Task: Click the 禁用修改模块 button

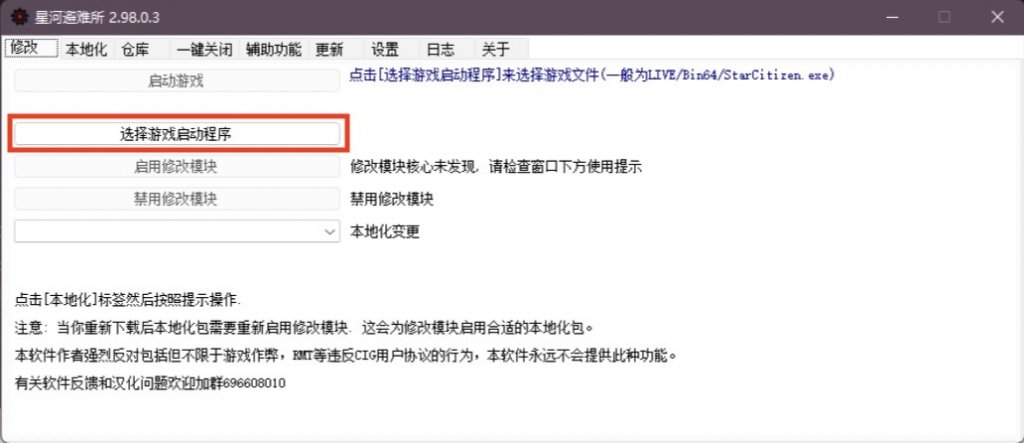Action: [176, 199]
